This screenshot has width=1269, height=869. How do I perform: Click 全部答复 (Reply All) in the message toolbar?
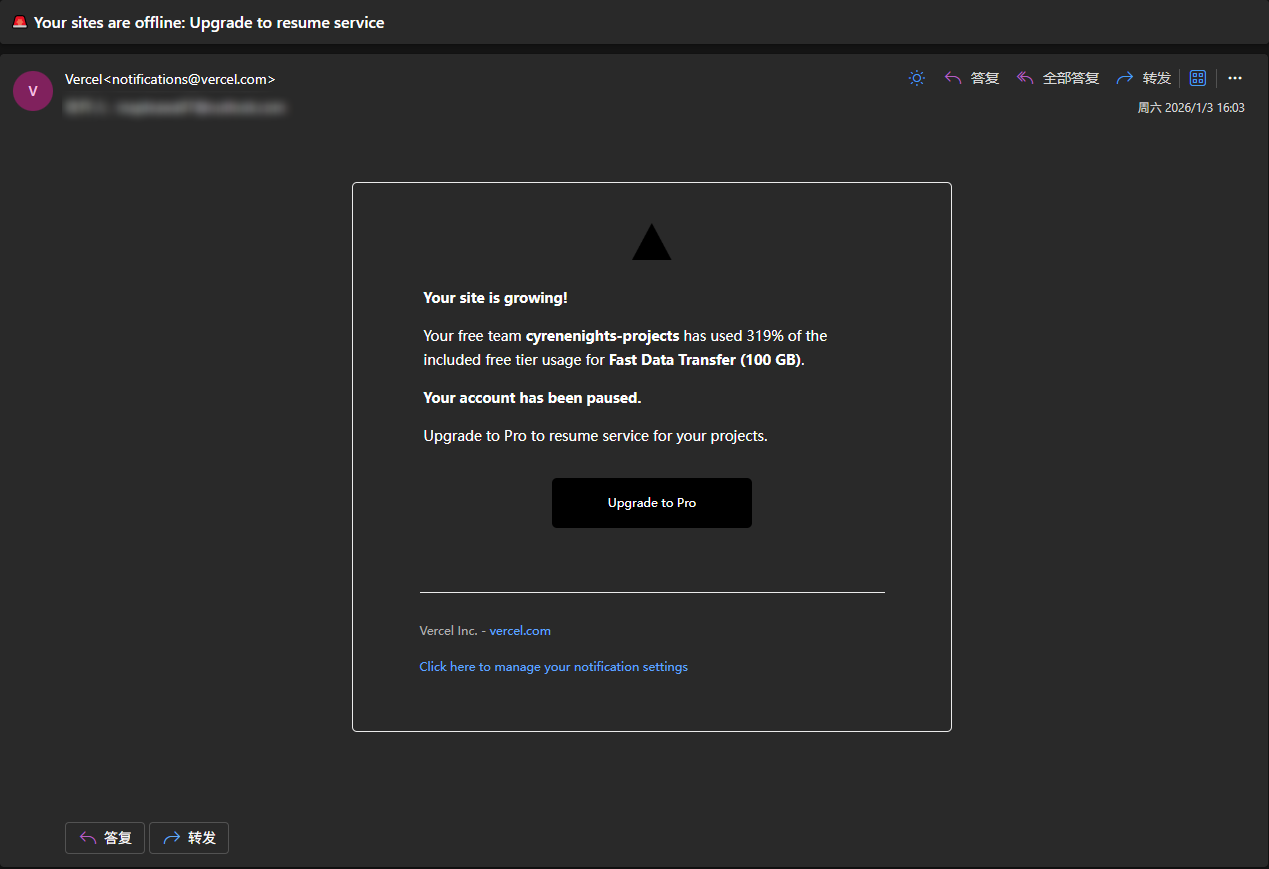pyautogui.click(x=1058, y=78)
